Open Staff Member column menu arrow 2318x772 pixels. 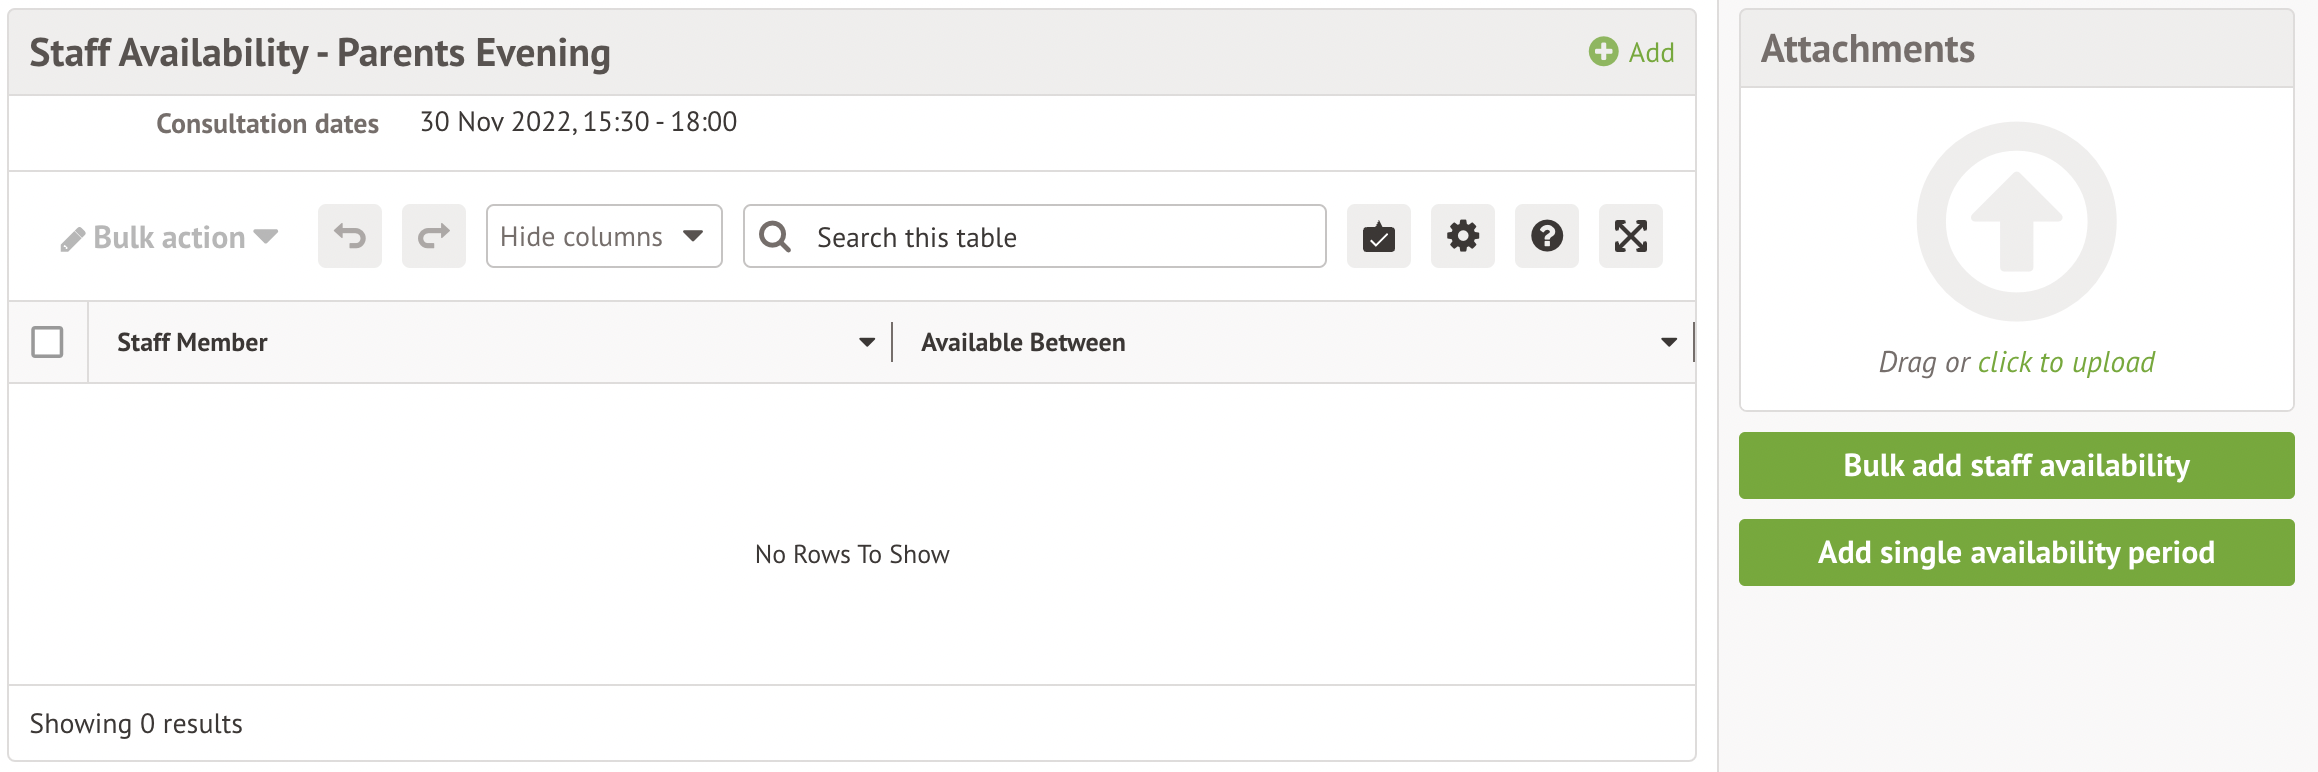tap(867, 342)
